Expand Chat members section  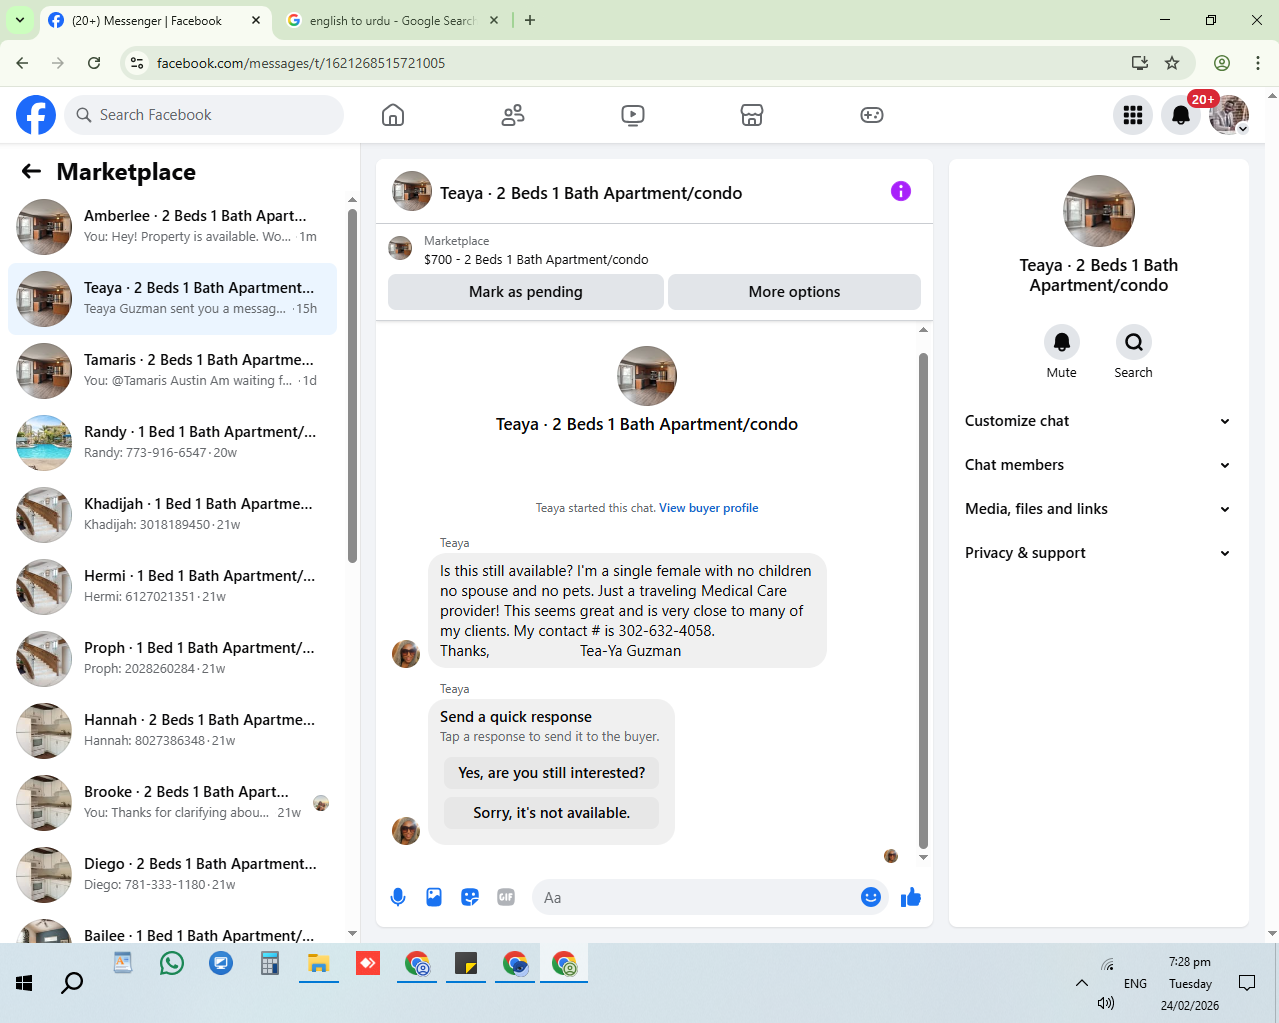point(1098,465)
